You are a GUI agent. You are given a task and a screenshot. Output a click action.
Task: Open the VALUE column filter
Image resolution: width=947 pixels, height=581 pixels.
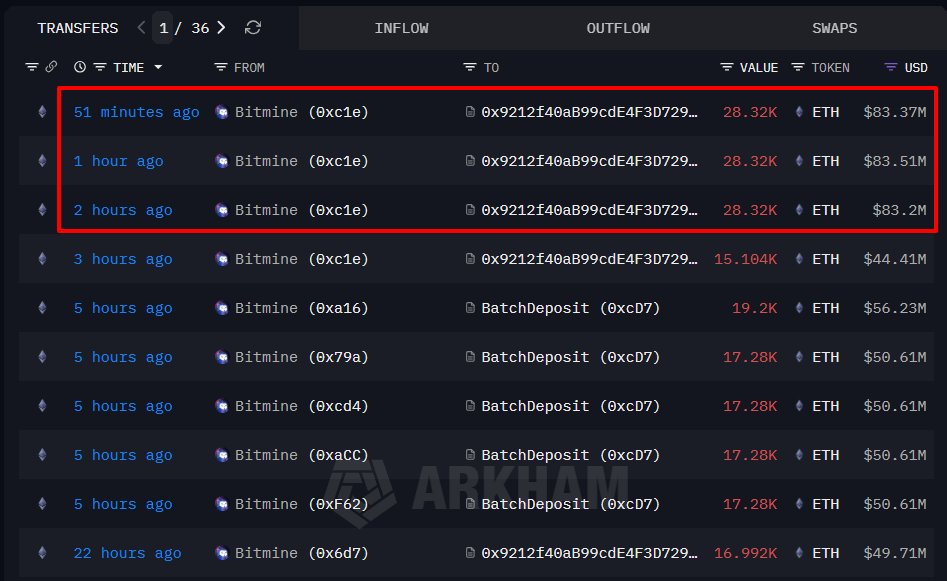click(727, 67)
